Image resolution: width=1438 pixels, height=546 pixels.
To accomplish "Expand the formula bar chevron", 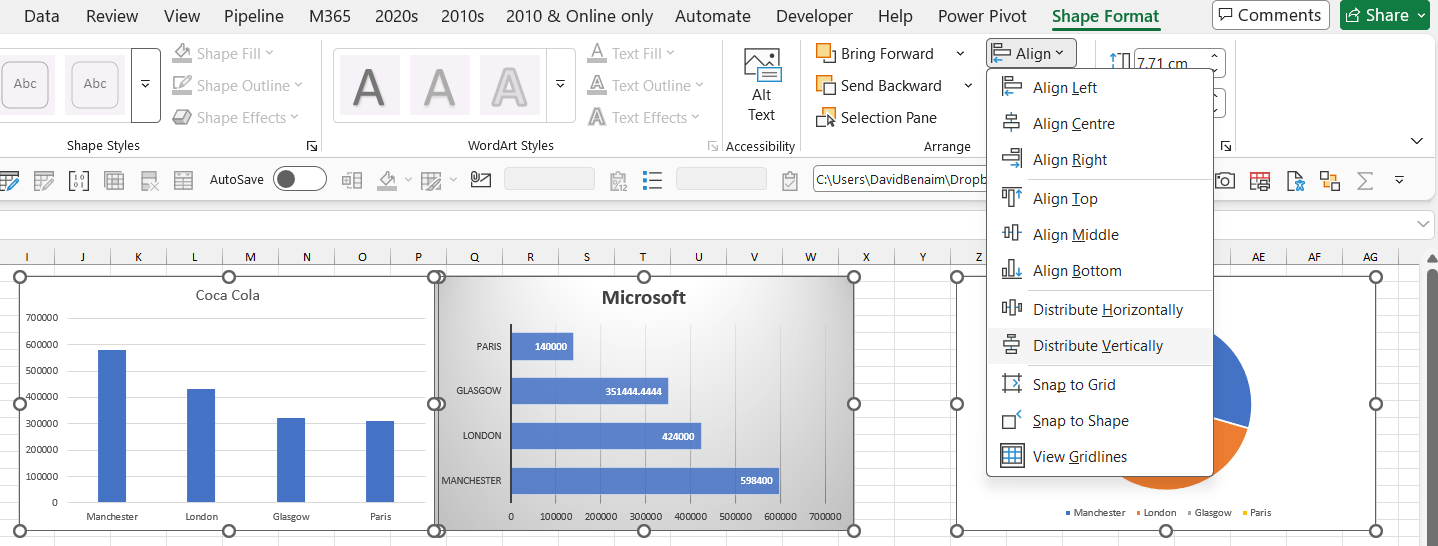I will pos(1424,224).
